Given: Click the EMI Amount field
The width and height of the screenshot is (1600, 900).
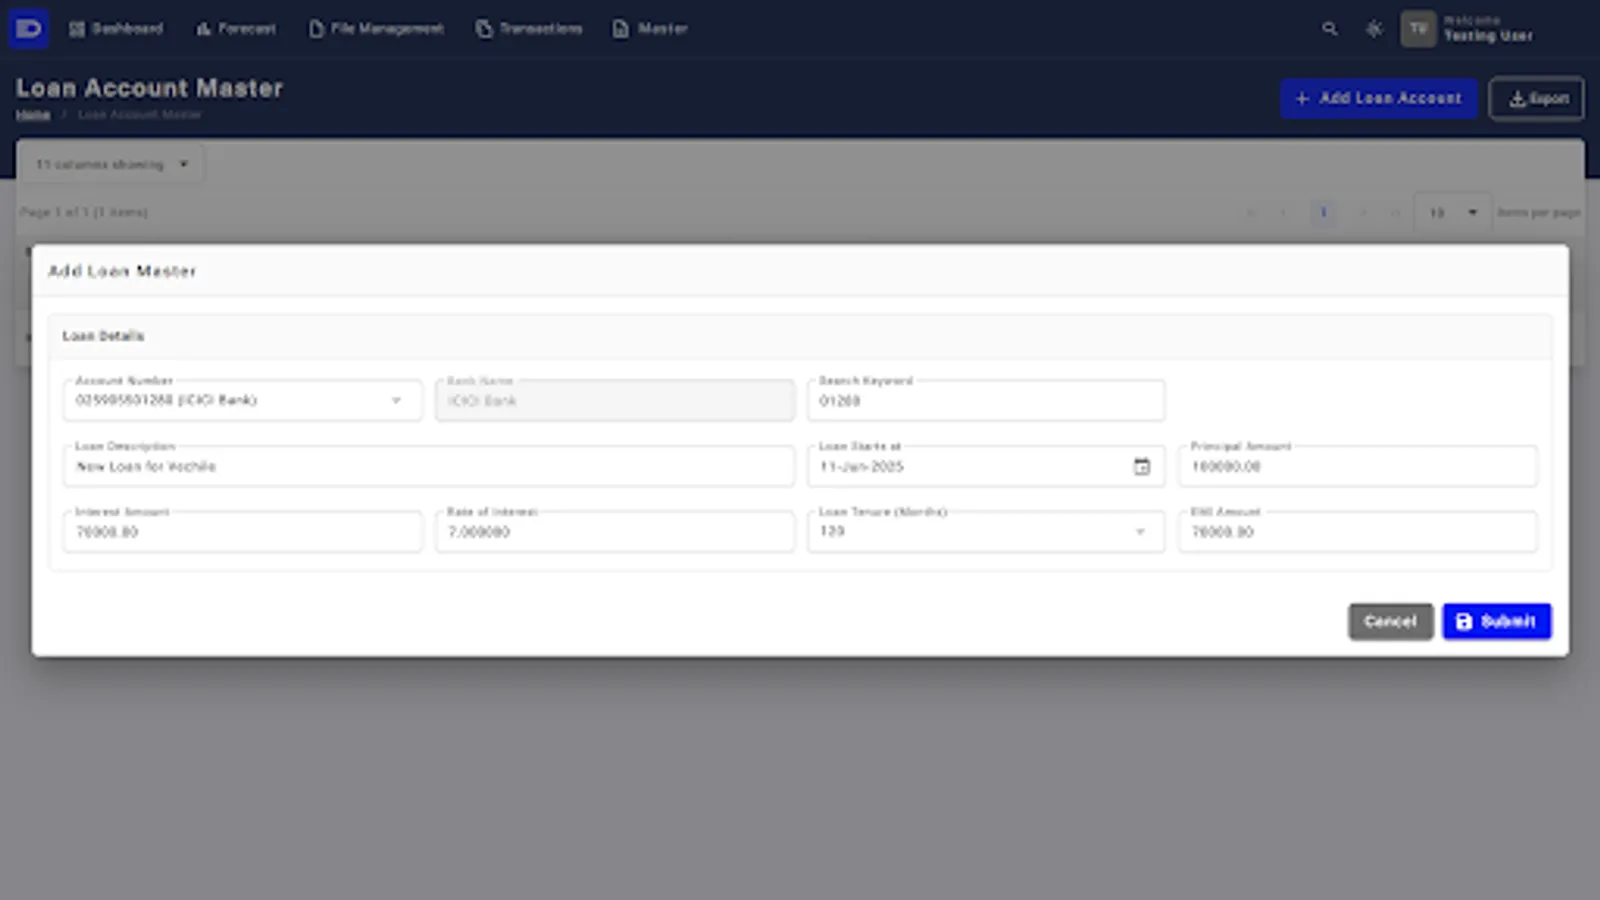Looking at the screenshot, I should [1358, 532].
